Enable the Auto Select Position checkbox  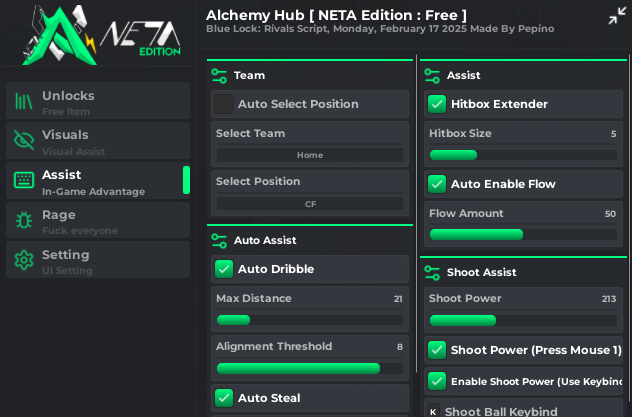coord(224,104)
